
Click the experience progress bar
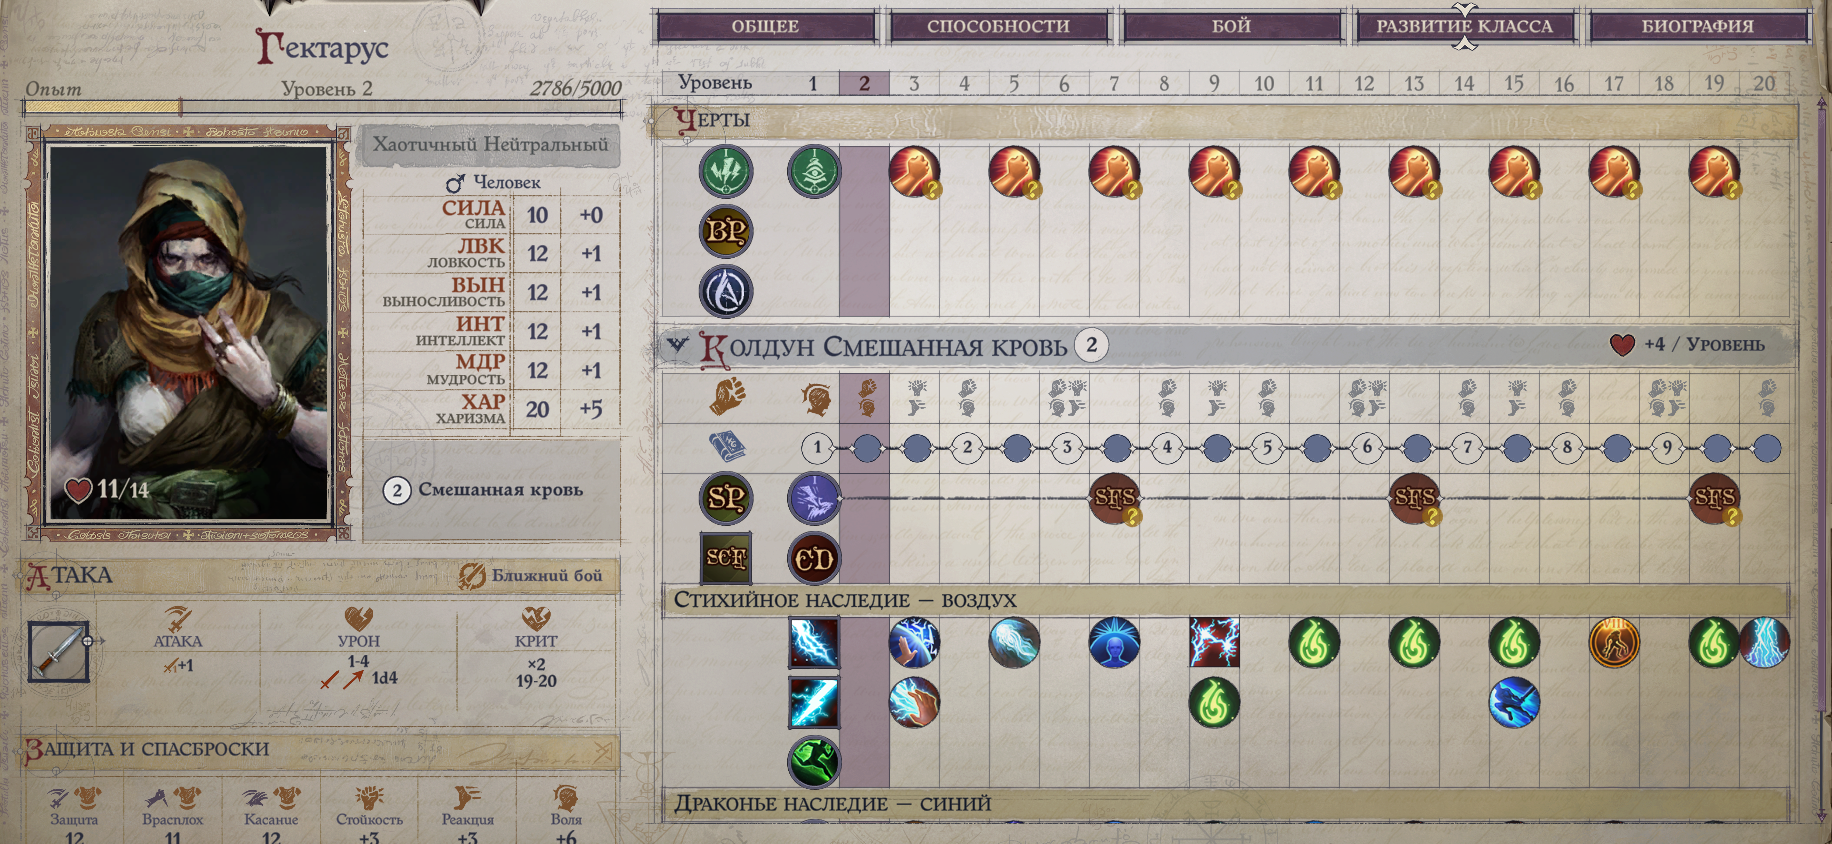pos(323,107)
